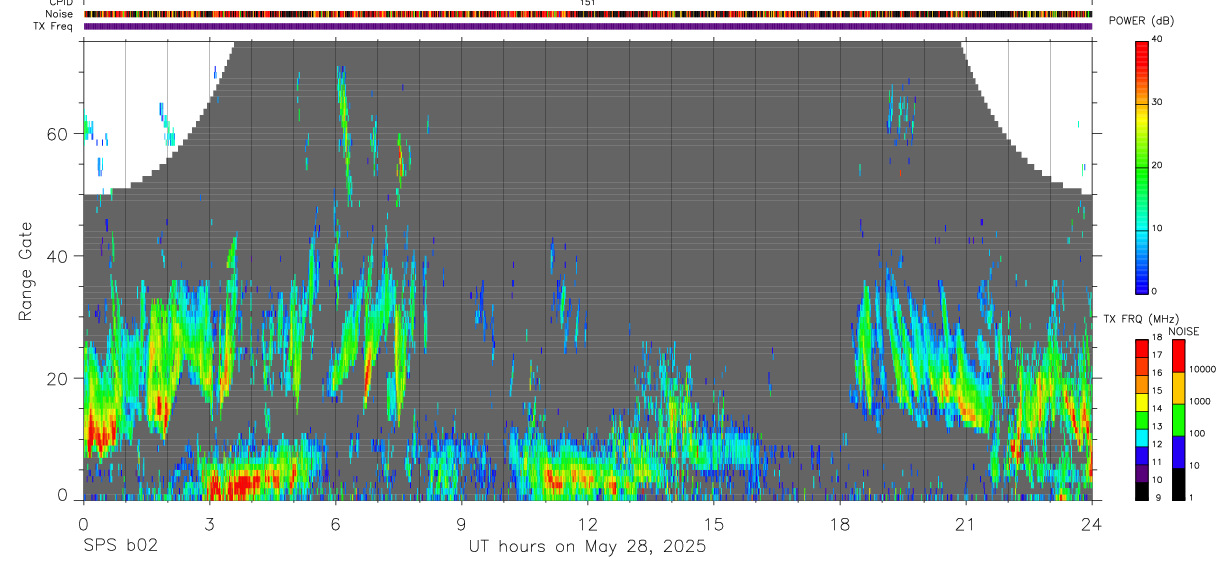Viewport: 1228px width, 567px height.
Task: Click the 18 hour tick label on the time axis
Action: point(839,522)
